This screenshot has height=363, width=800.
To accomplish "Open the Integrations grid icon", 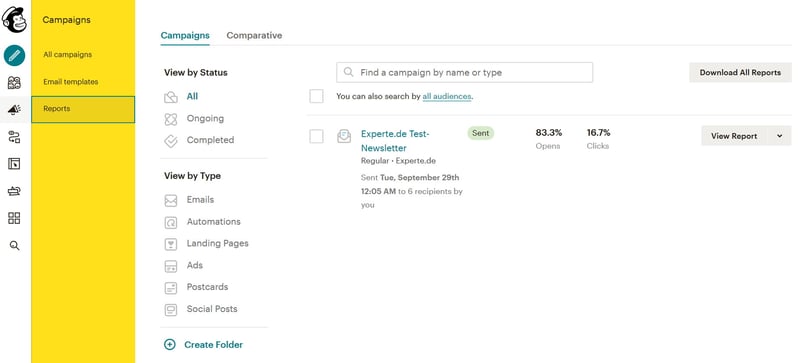I will click(14, 219).
